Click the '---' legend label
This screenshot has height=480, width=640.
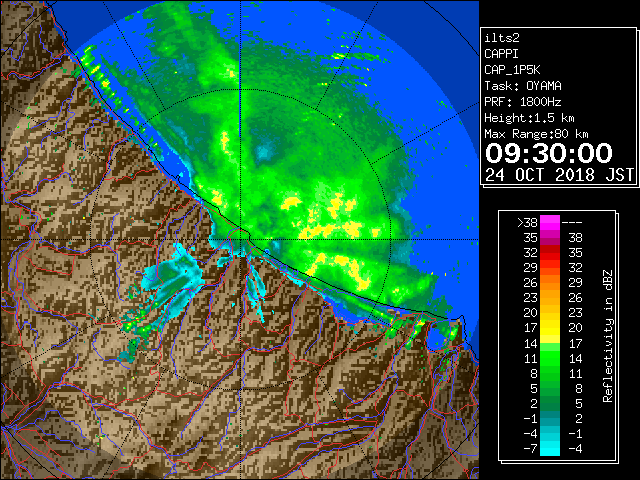point(572,223)
